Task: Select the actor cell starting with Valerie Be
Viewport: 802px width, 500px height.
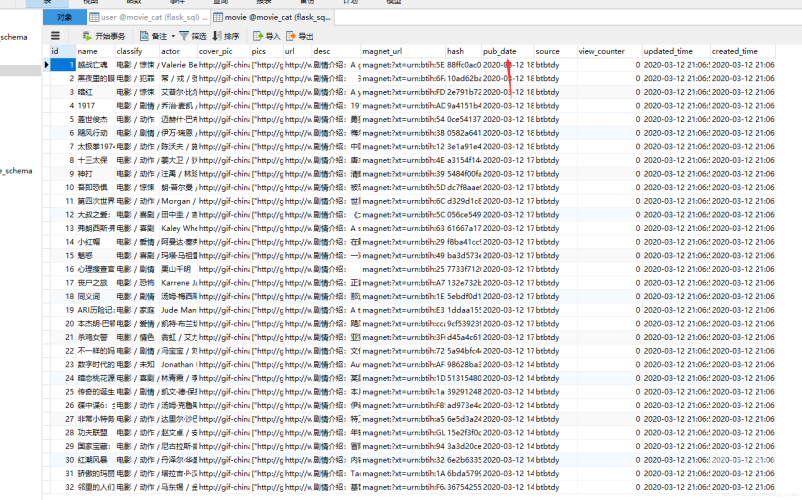Action: pyautogui.click(x=179, y=65)
